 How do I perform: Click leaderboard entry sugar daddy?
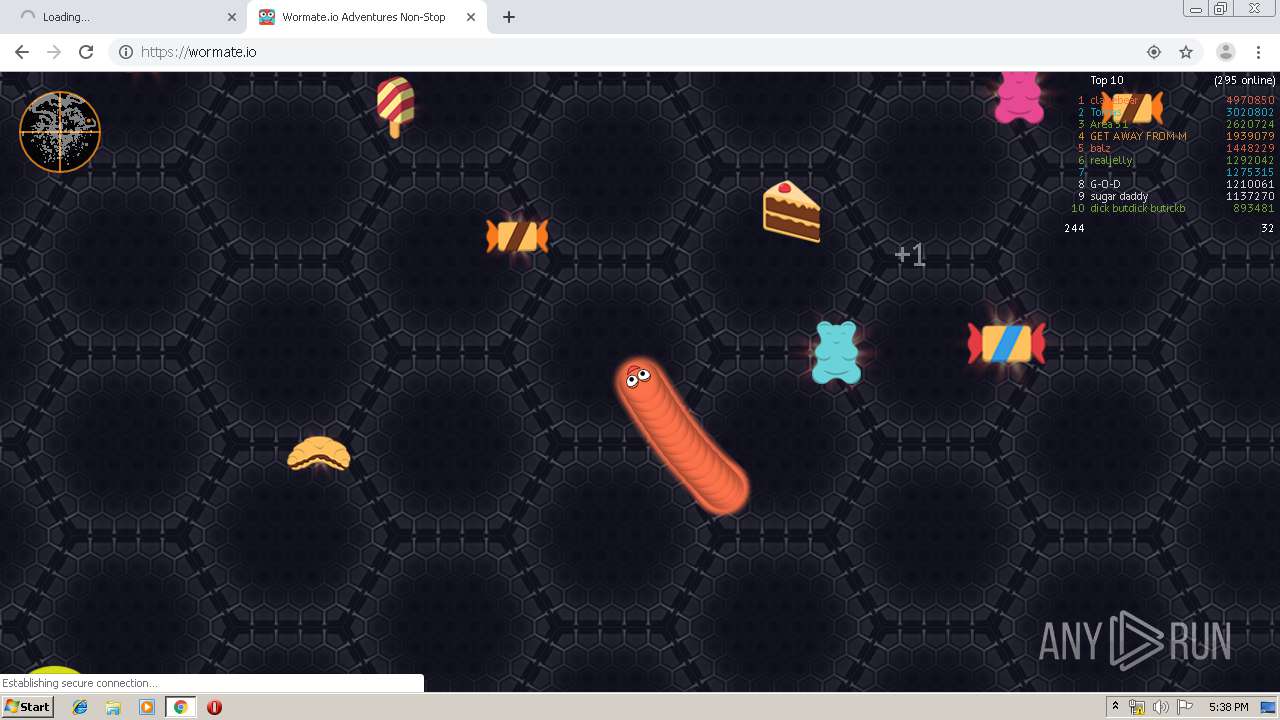point(1119,196)
